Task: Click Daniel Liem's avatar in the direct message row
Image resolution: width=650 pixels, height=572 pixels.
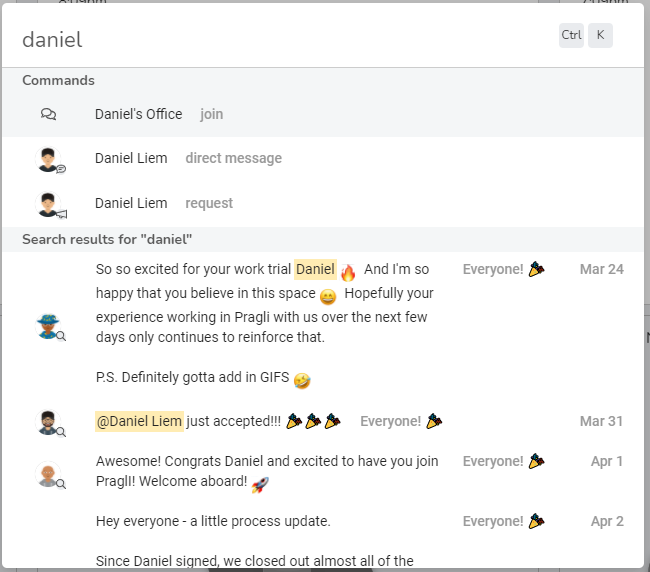Action: tap(49, 159)
